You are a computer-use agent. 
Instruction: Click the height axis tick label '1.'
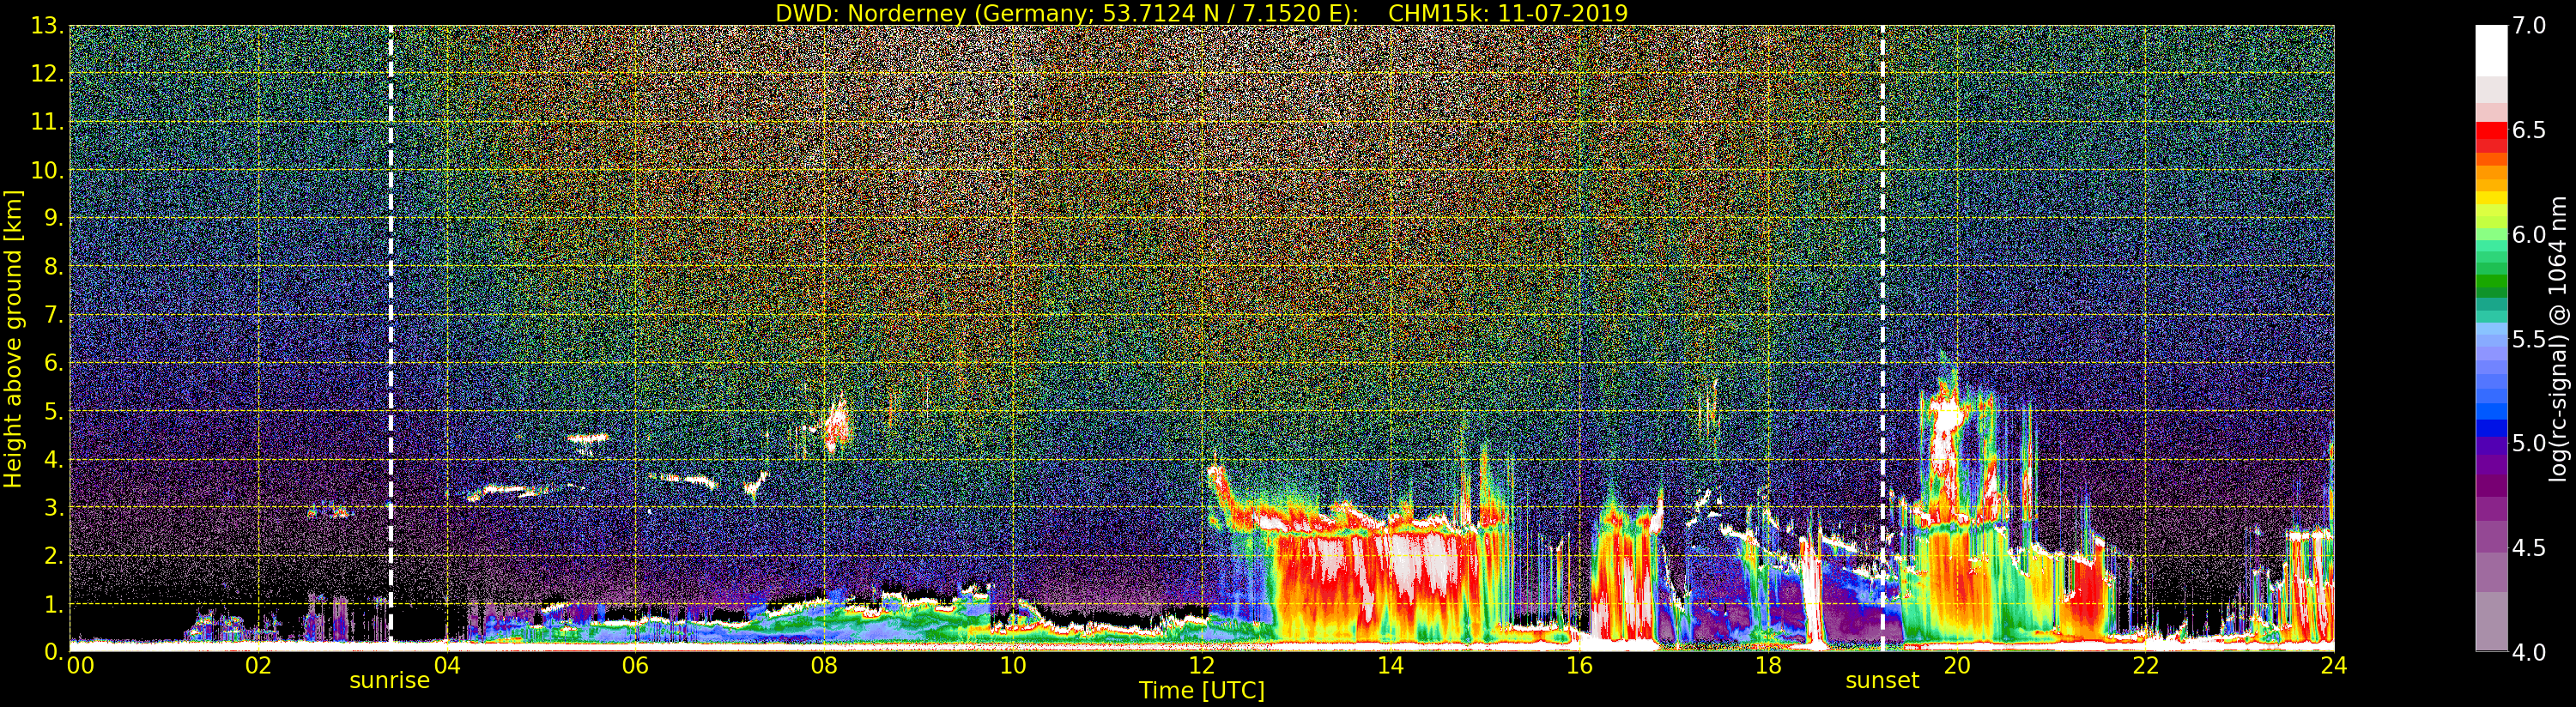pyautogui.click(x=53, y=603)
